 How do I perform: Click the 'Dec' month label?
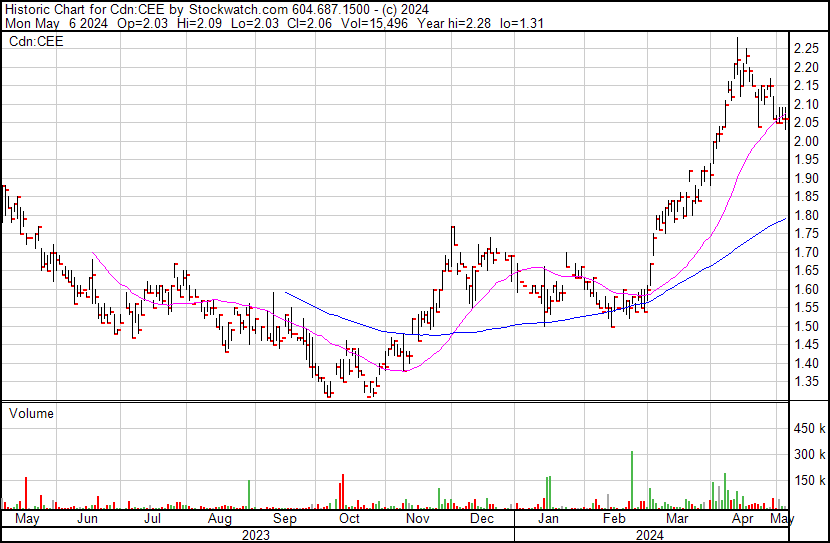pyautogui.click(x=482, y=518)
